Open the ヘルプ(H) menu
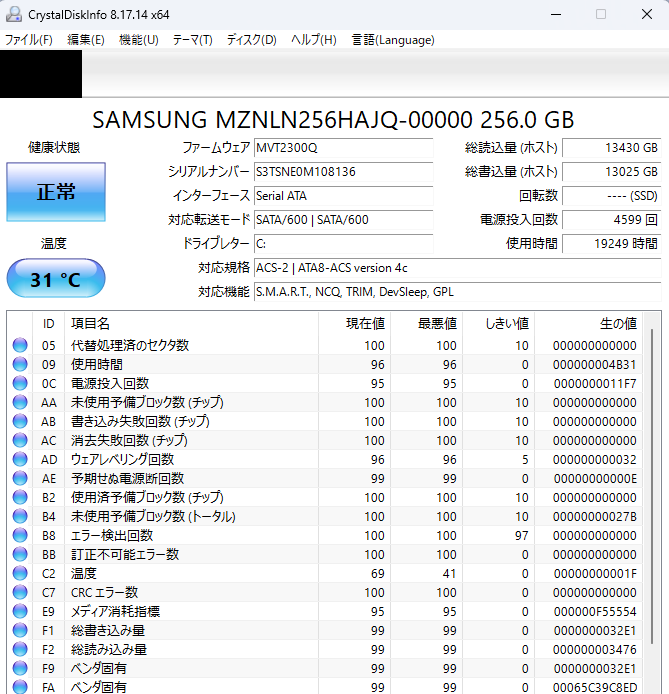 [x=314, y=40]
